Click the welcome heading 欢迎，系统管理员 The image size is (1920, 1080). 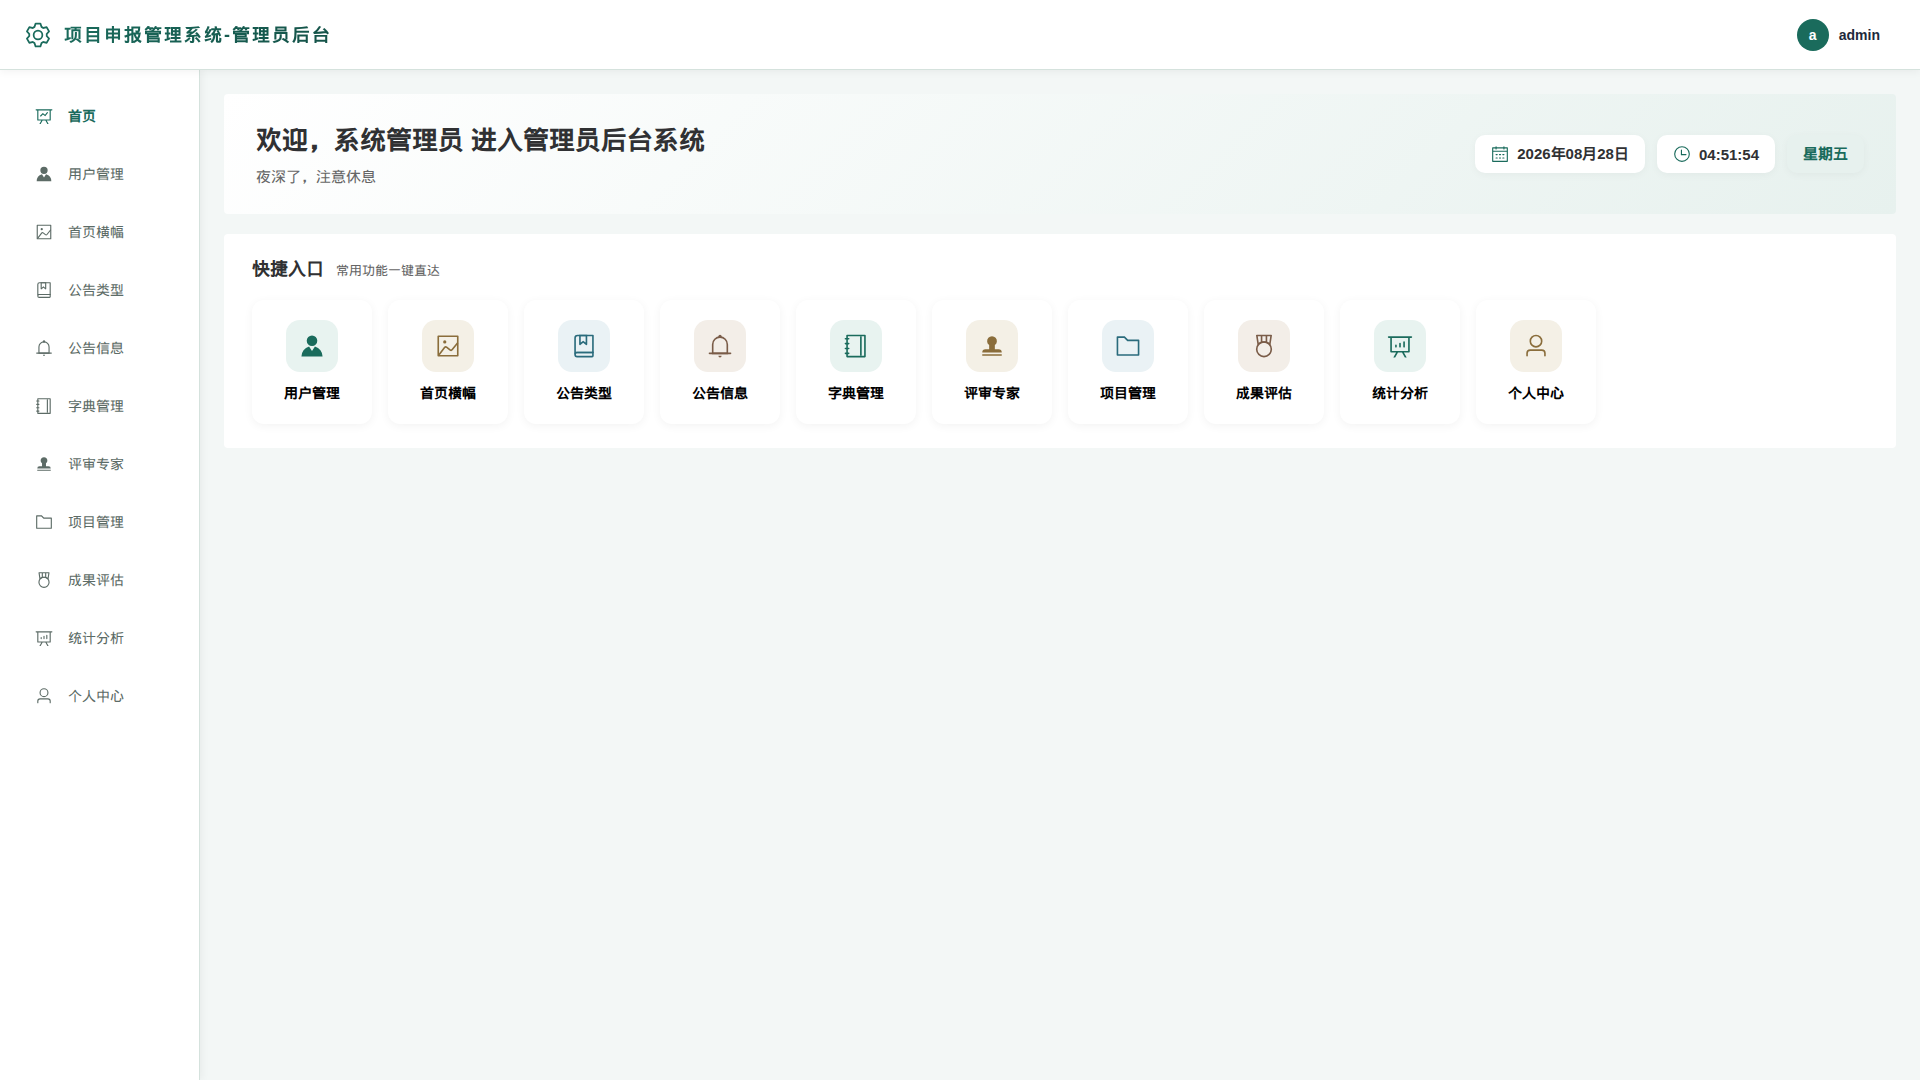click(359, 140)
